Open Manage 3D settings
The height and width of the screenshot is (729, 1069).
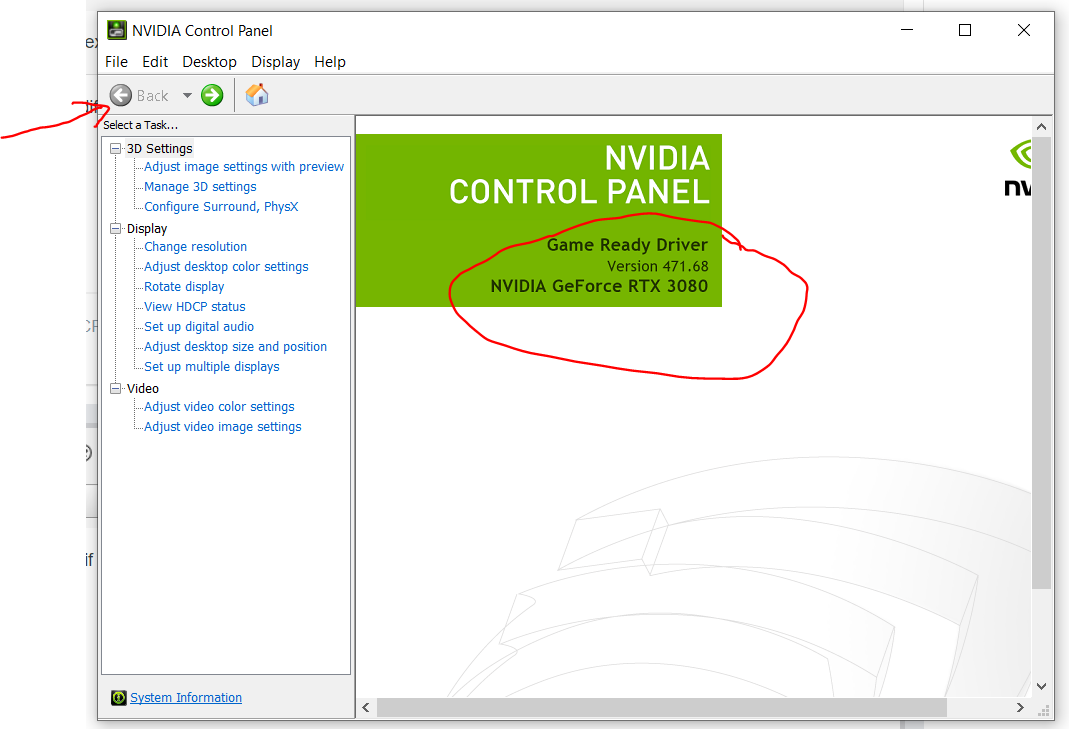click(x=200, y=187)
